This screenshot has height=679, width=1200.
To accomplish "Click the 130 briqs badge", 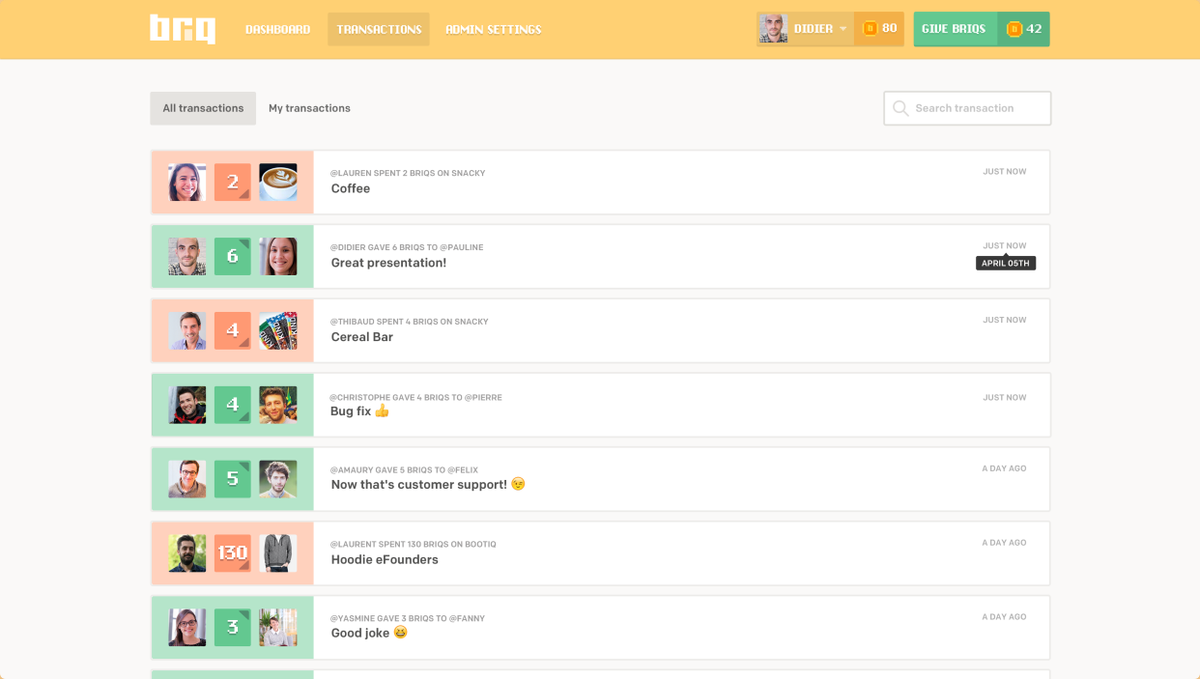I will (x=232, y=553).
